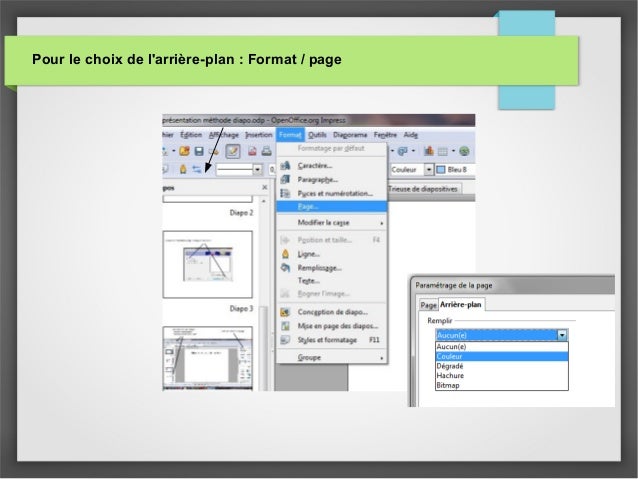The width and height of the screenshot is (638, 479).
Task: Click the slide panel scroll-up arrow
Action: [x=264, y=201]
